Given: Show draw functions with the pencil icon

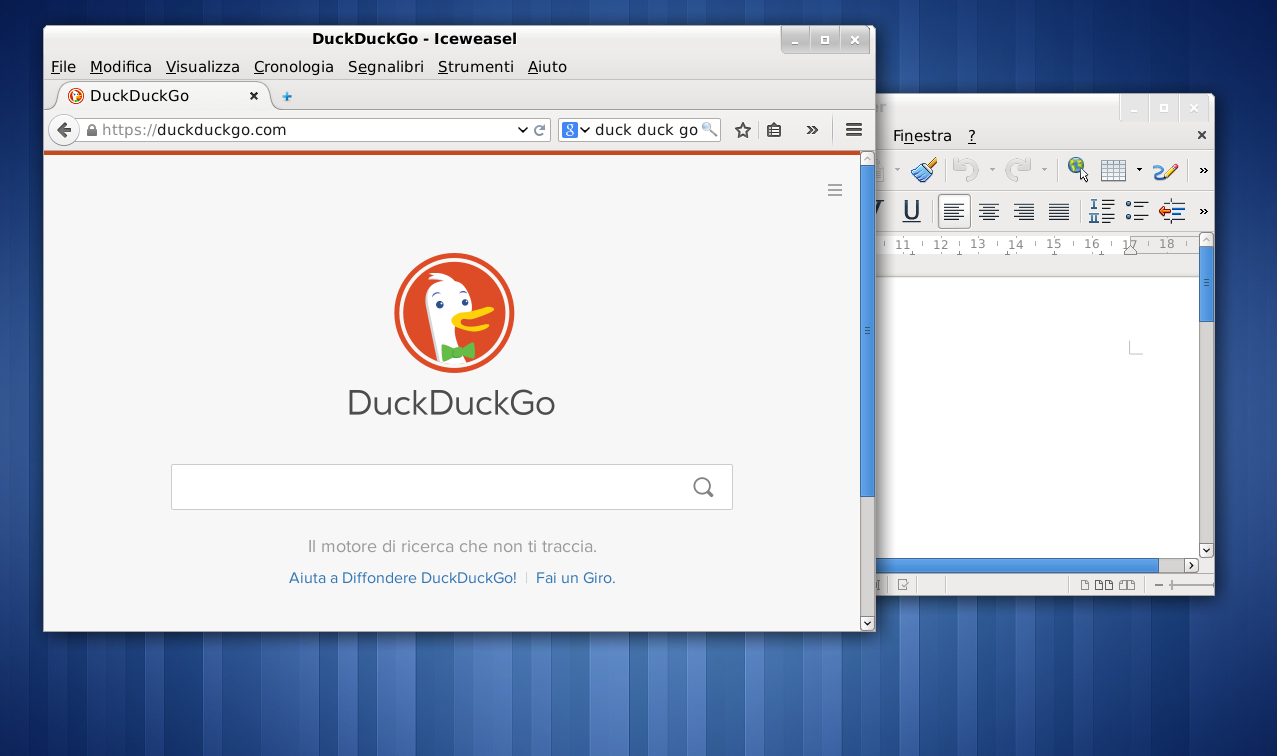Looking at the screenshot, I should click(1165, 170).
